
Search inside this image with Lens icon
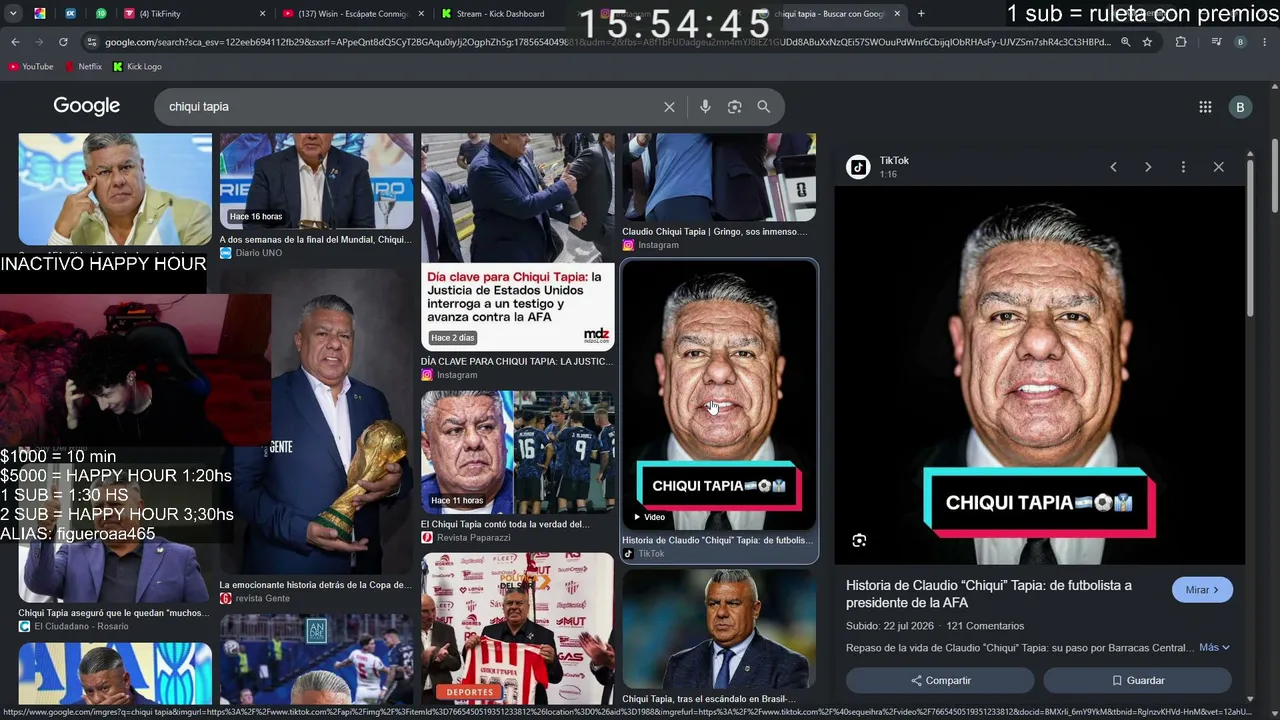859,541
